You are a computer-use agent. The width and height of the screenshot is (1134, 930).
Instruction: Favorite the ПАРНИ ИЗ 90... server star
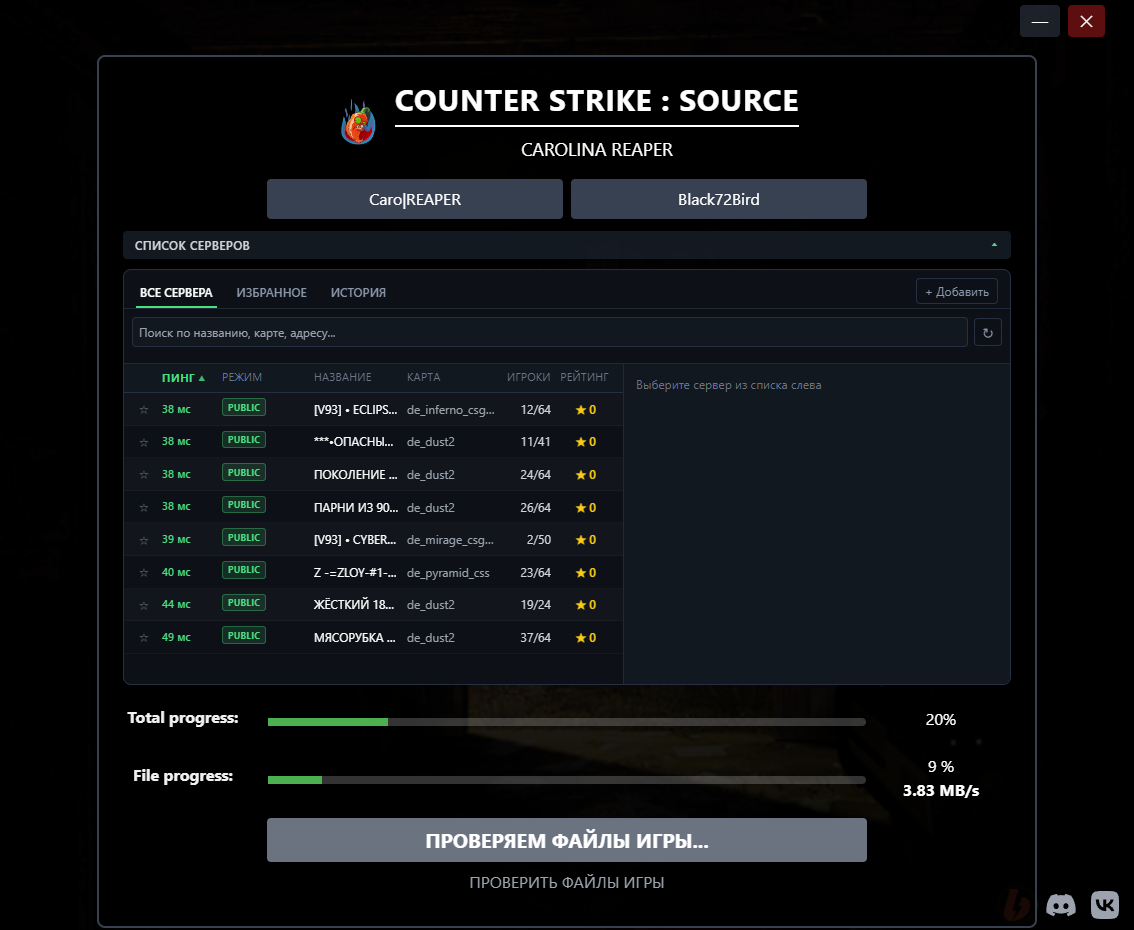(144, 507)
